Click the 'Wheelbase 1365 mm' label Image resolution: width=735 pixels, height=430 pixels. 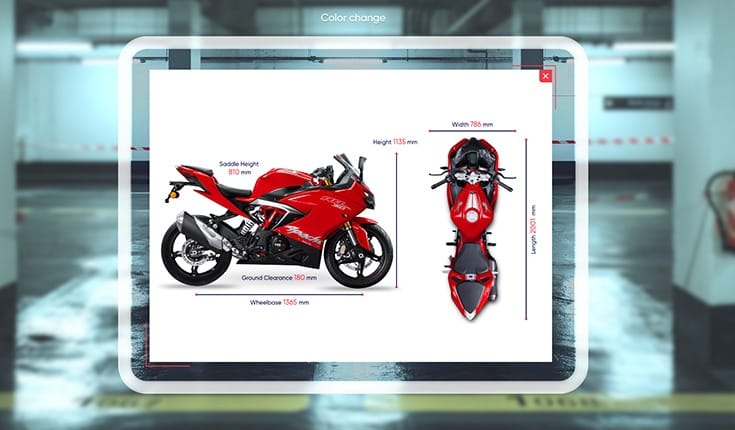click(279, 302)
